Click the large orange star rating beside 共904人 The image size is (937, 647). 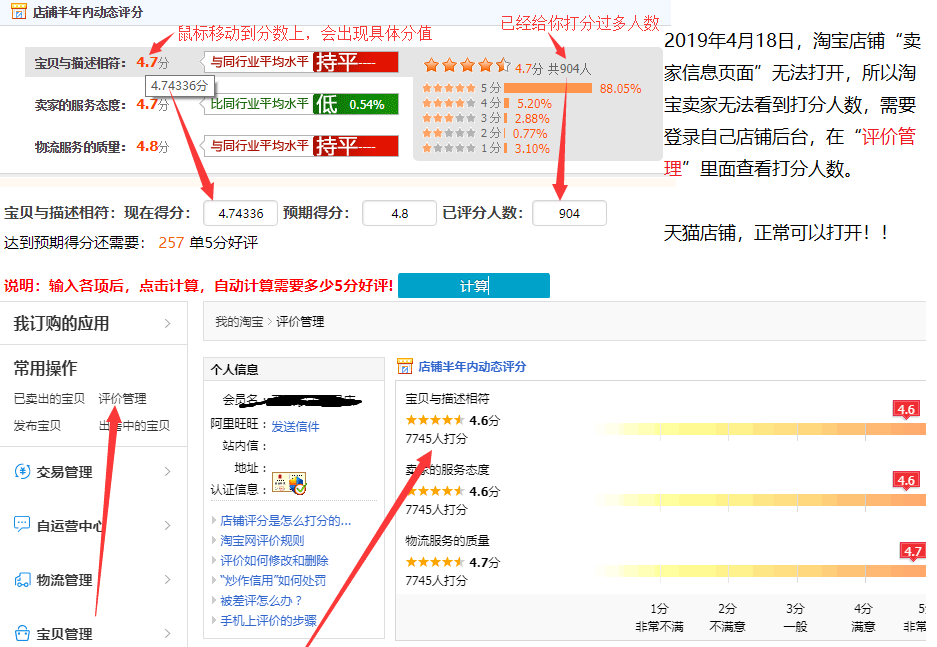[467, 65]
